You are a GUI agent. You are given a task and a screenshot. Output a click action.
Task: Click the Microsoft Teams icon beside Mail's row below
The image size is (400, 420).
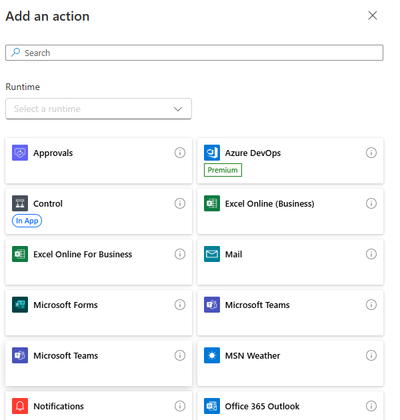[x=212, y=305]
